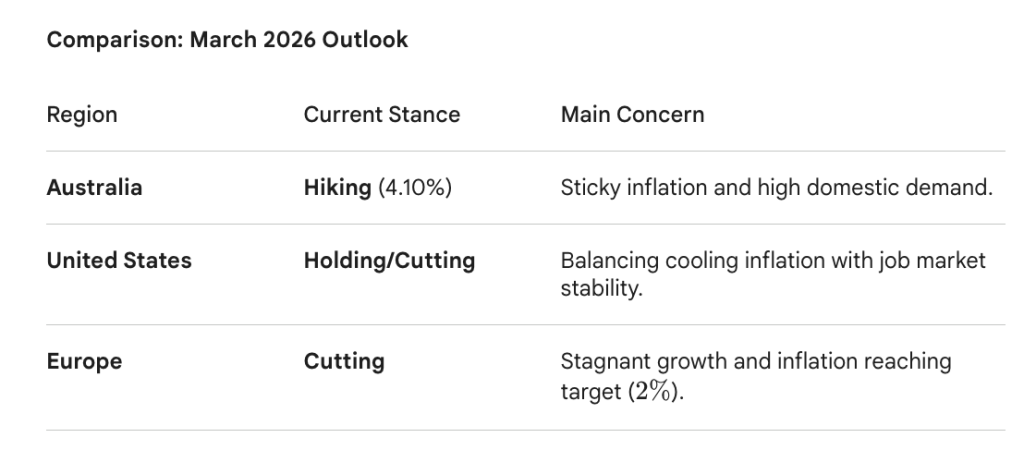Click the 4.10% rate value
Screen dimensions: 1024x462
coord(415,188)
